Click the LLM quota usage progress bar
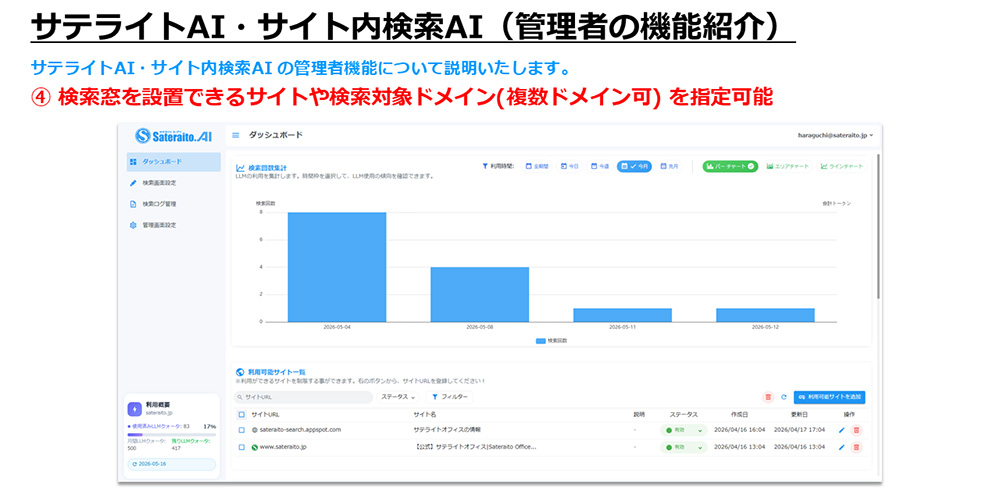This screenshot has width=1000, height=492. [172, 435]
